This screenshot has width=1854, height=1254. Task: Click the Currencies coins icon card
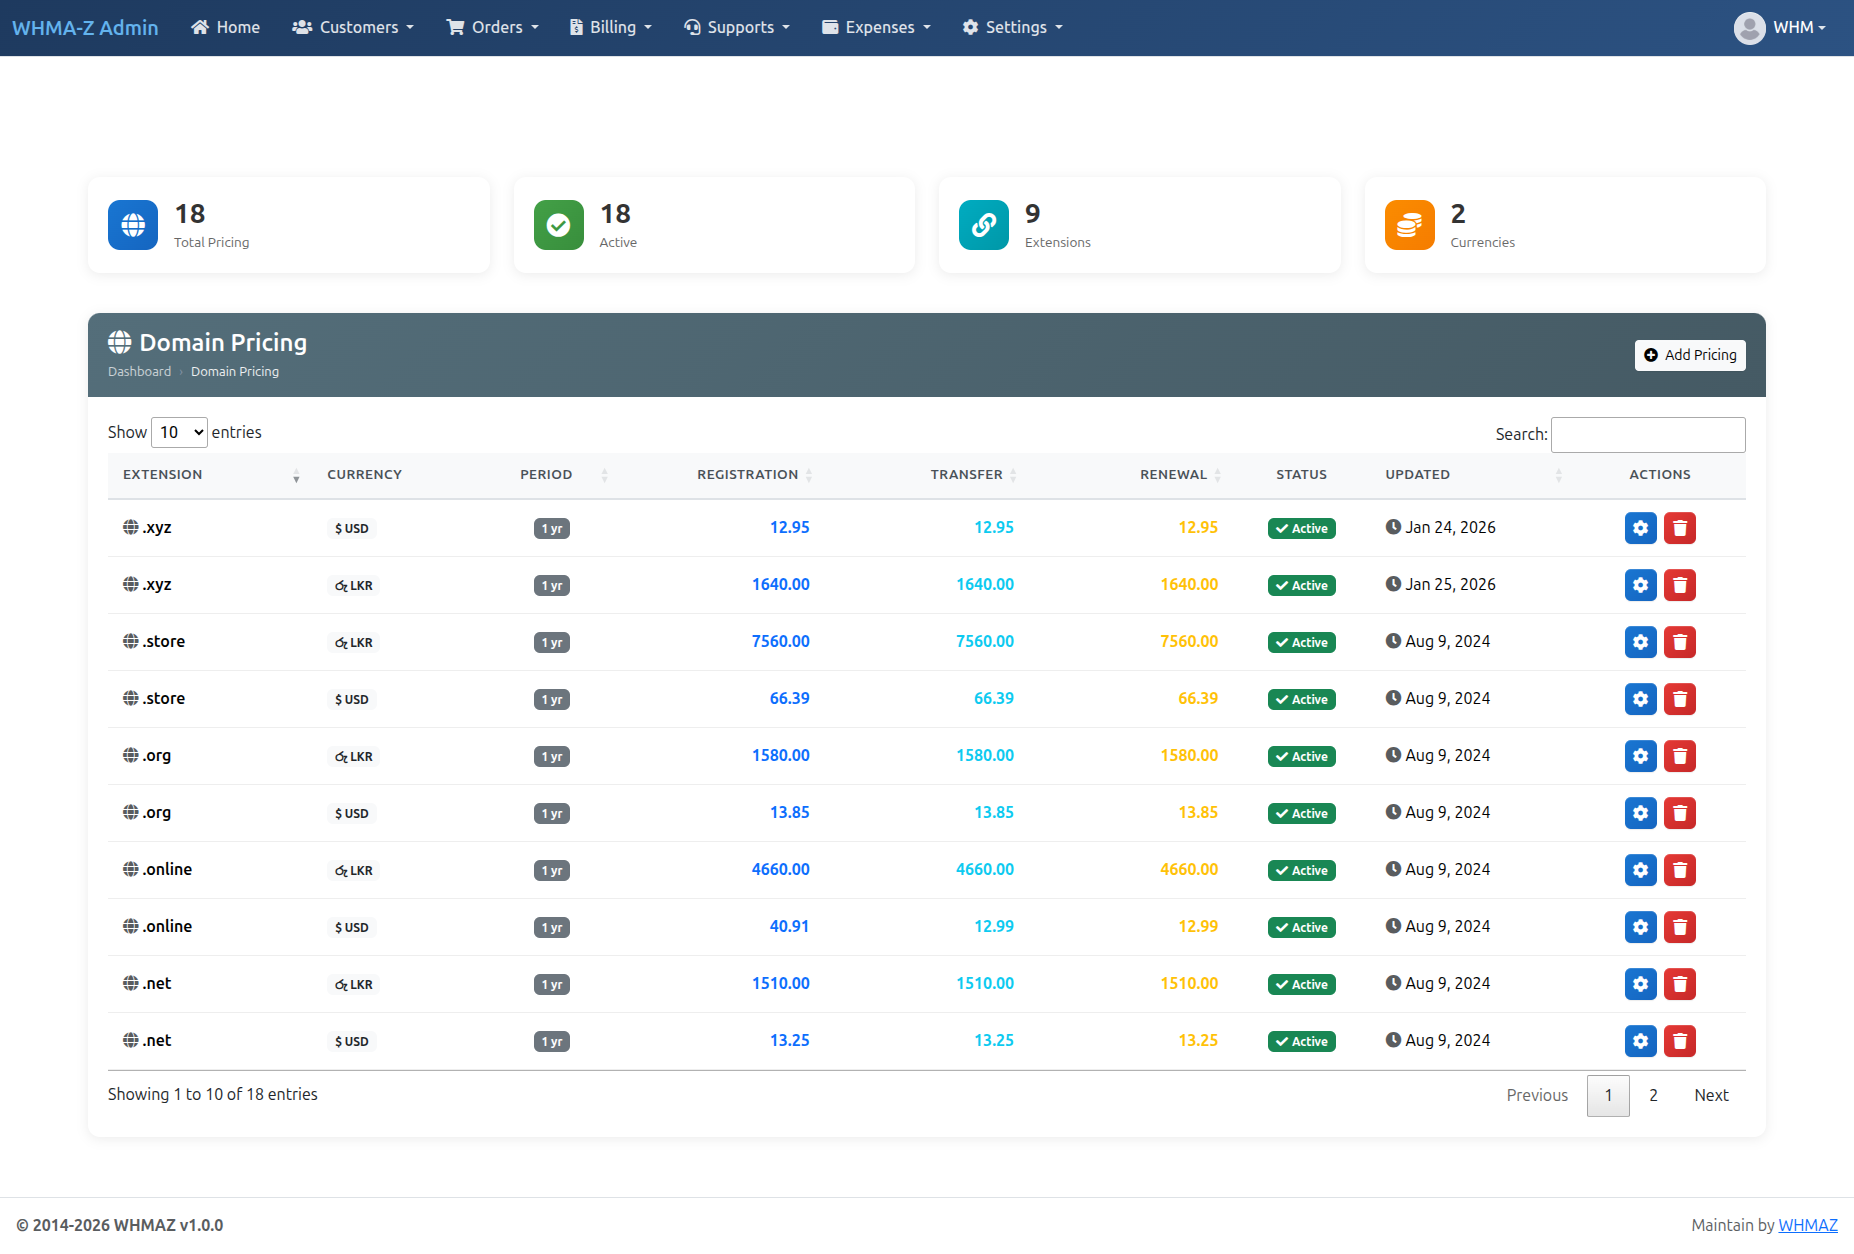[x=1409, y=225]
